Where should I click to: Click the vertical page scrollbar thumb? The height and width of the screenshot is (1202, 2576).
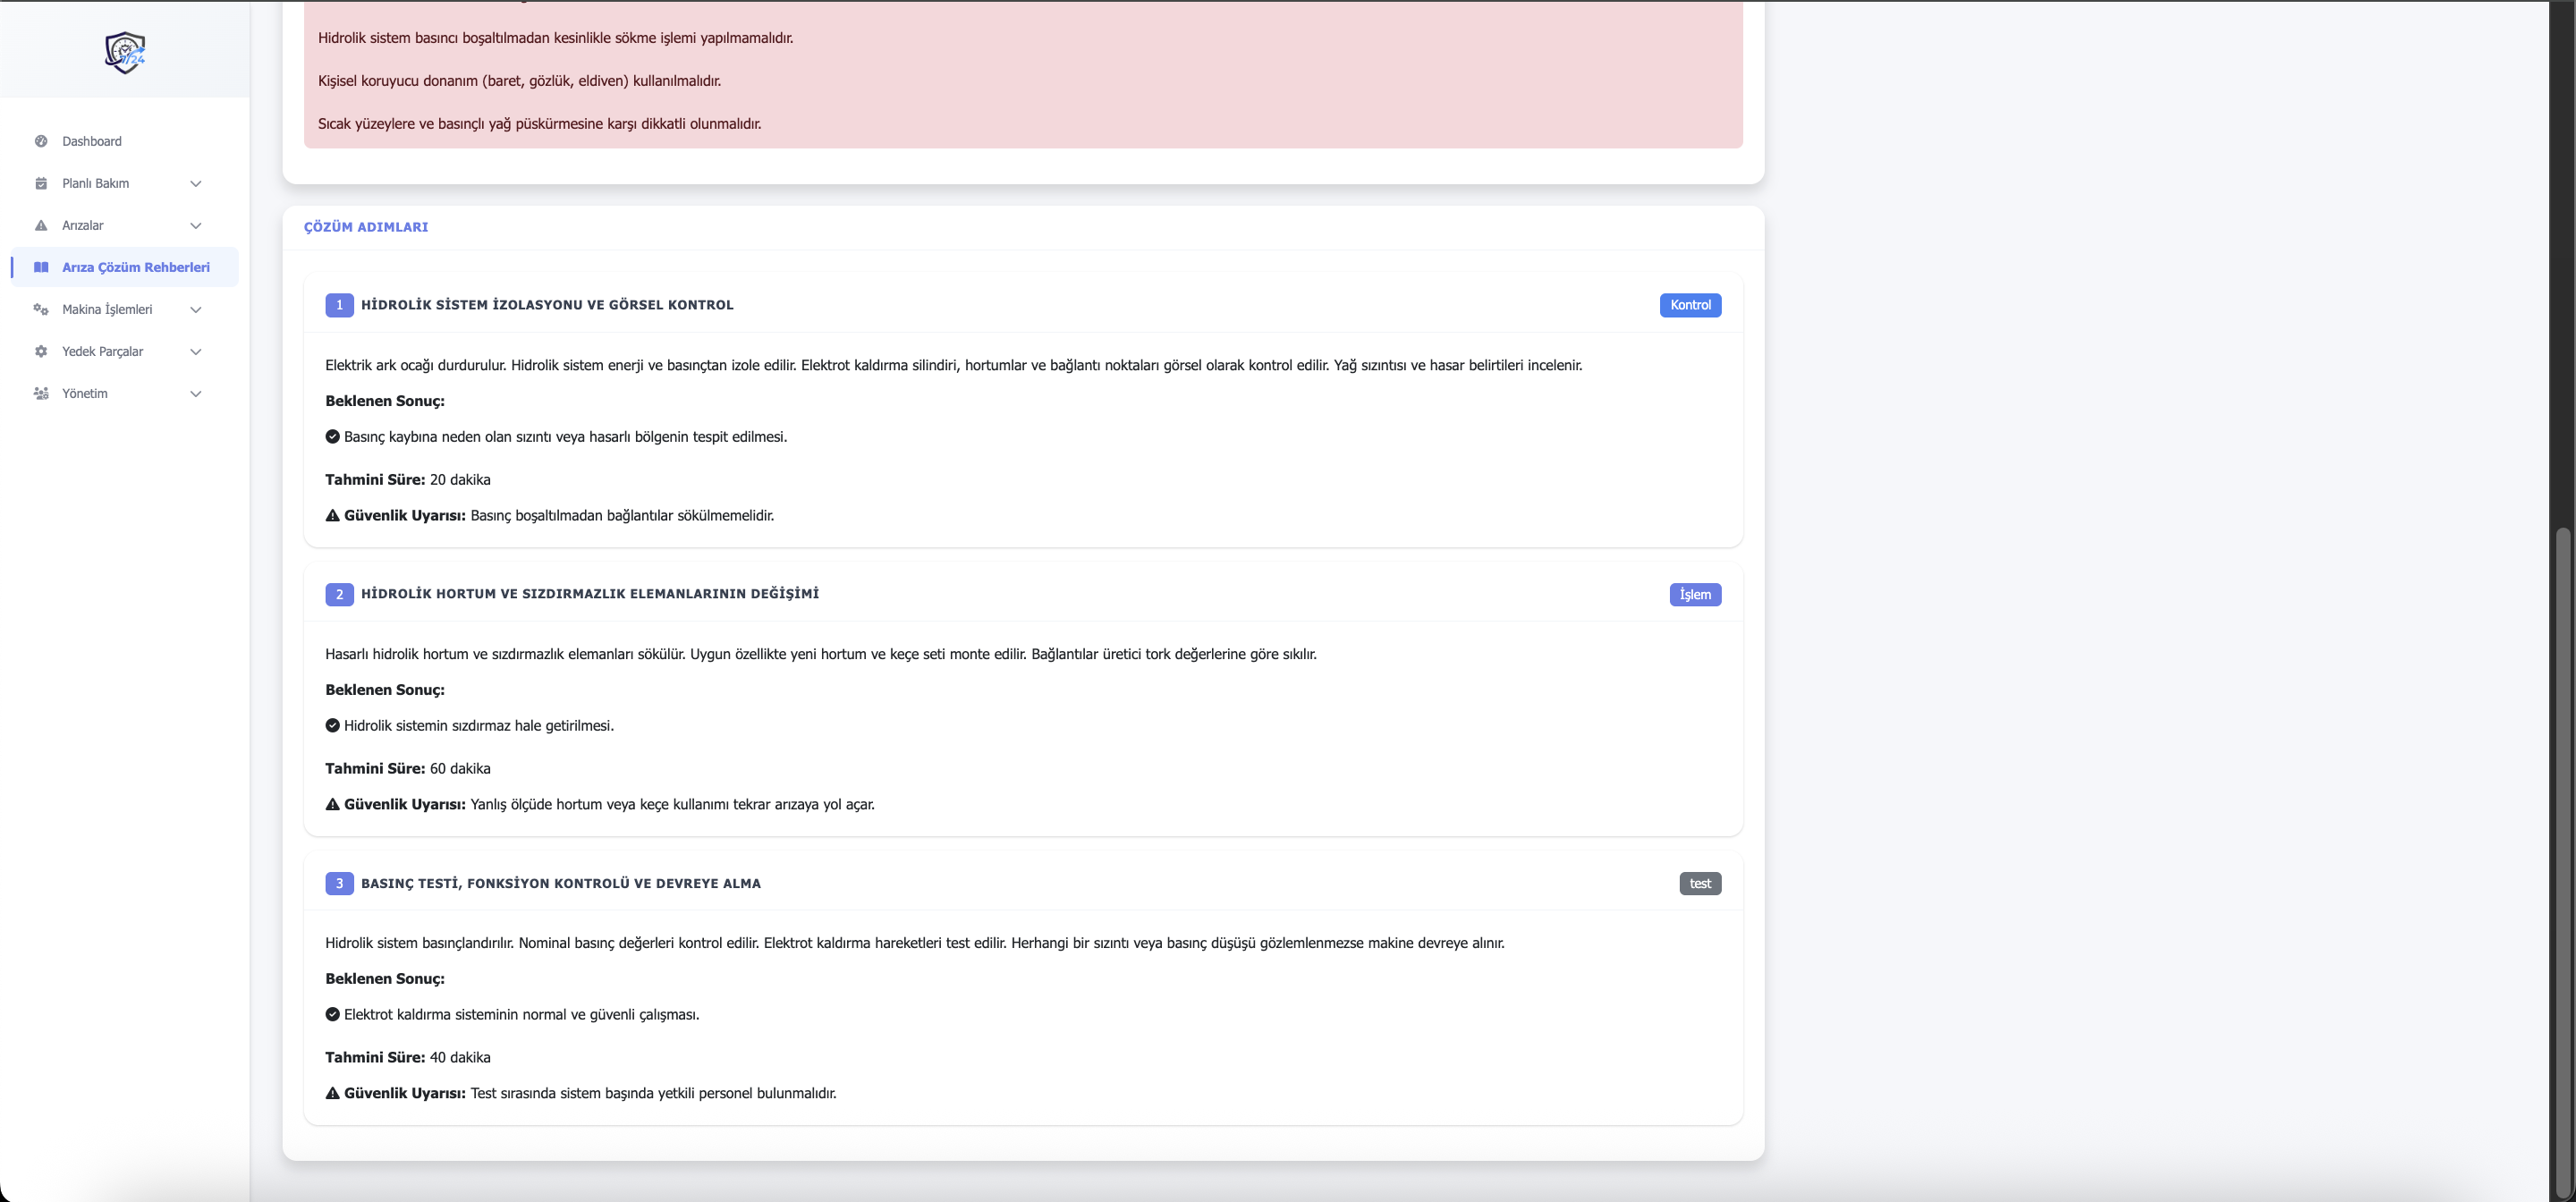pyautogui.click(x=2561, y=860)
